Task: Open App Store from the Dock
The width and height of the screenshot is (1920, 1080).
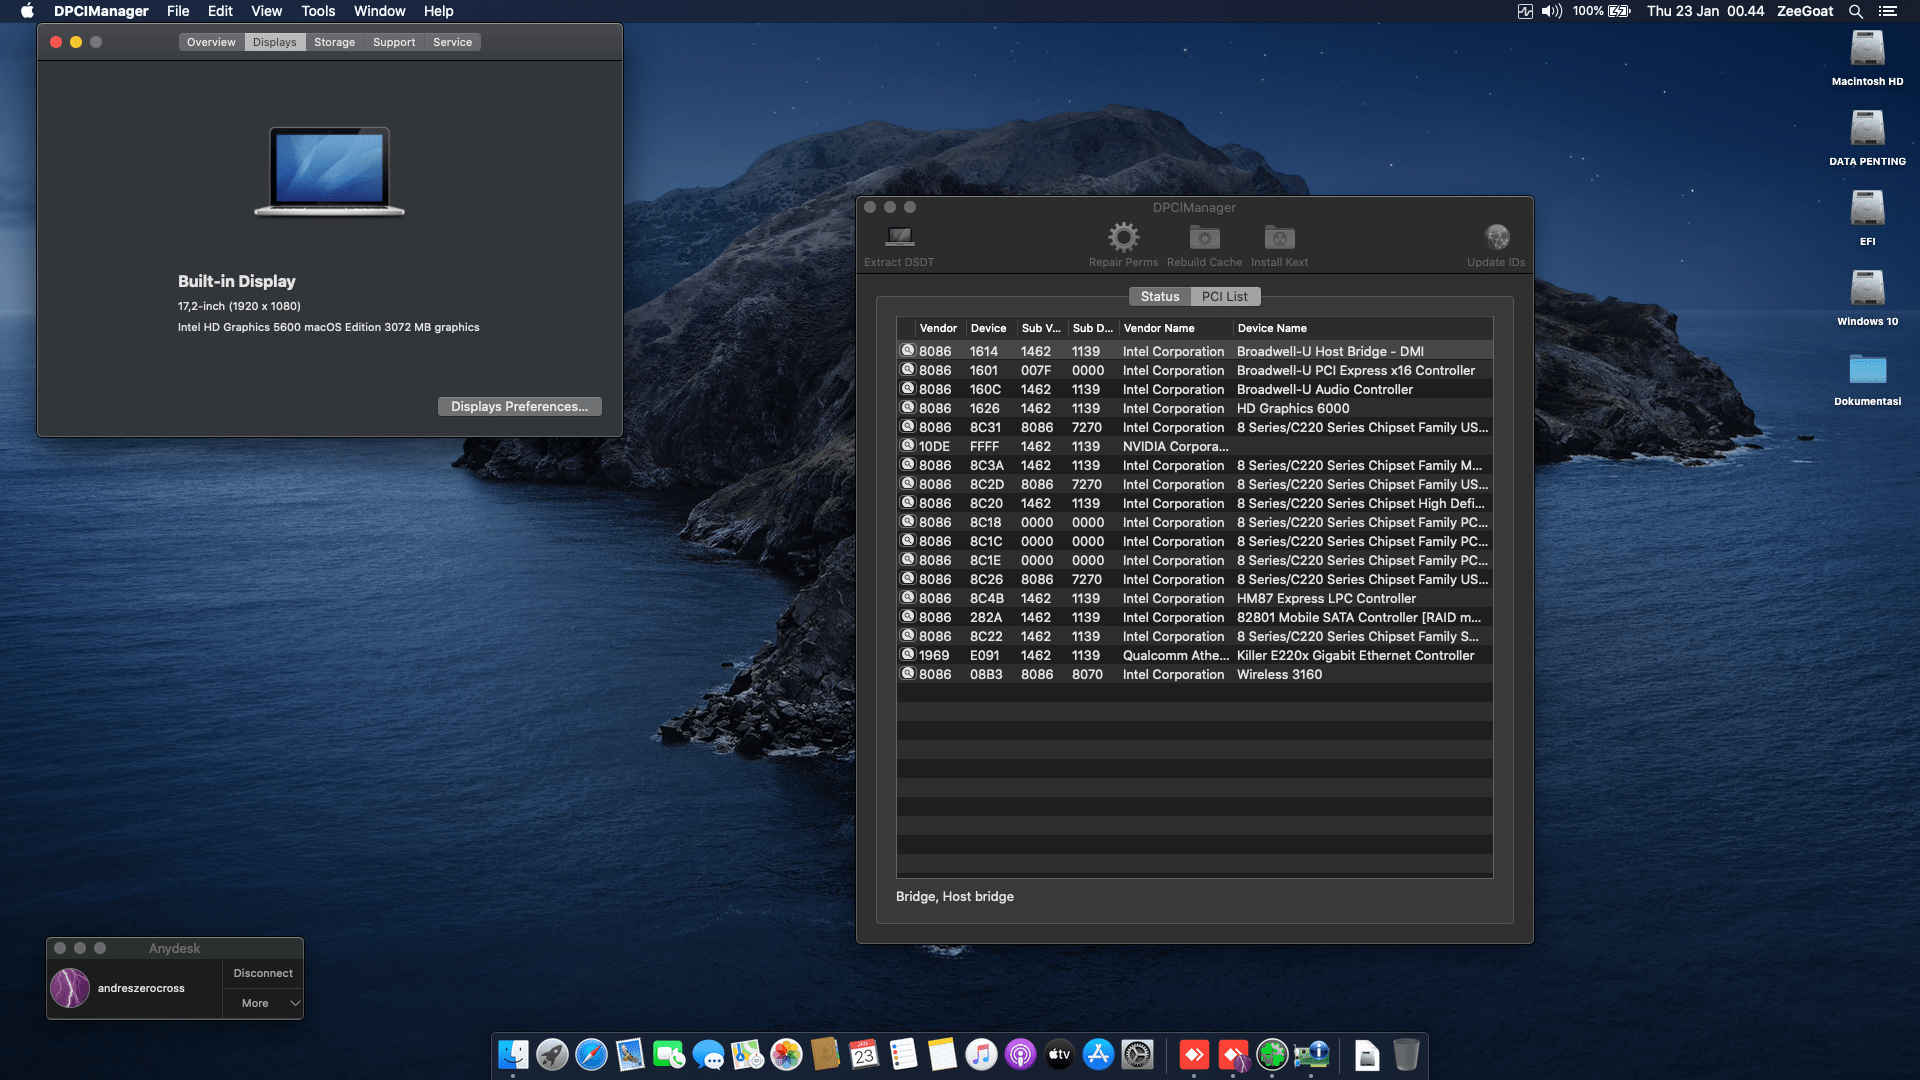Action: [x=1098, y=1054]
